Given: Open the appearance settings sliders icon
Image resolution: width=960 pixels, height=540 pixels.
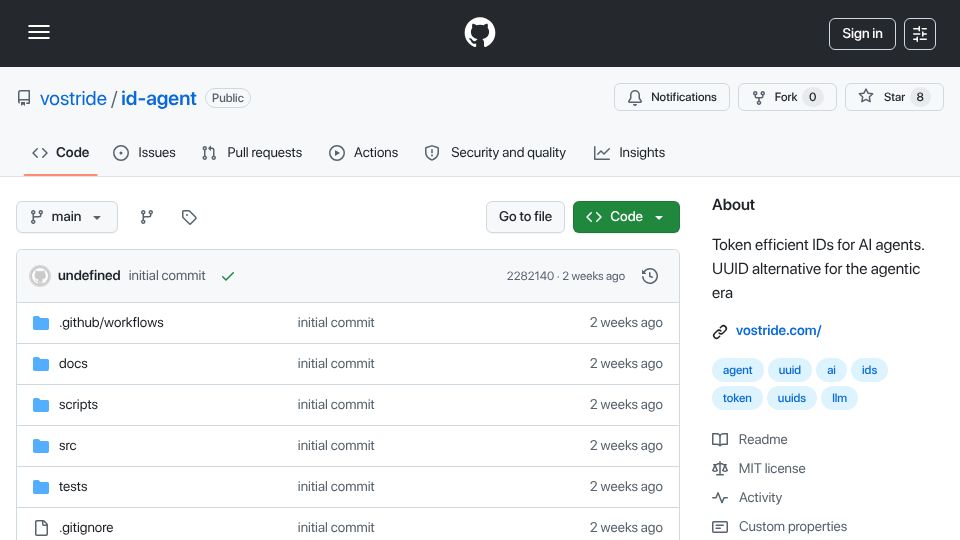Looking at the screenshot, I should click(x=920, y=34).
